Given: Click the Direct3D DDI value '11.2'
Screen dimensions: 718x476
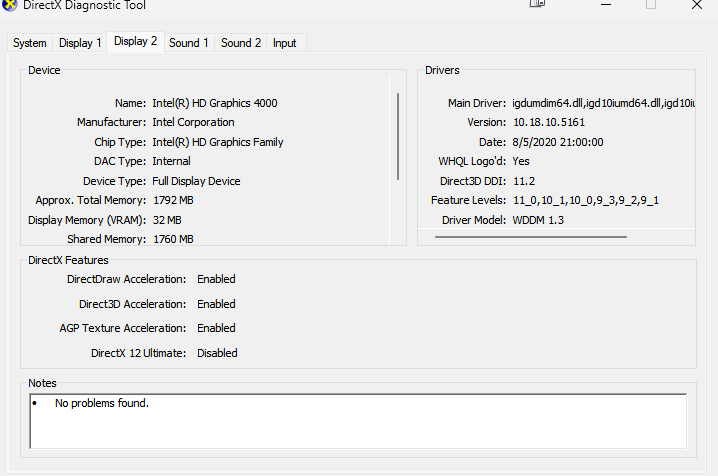Looking at the screenshot, I should point(524,181).
